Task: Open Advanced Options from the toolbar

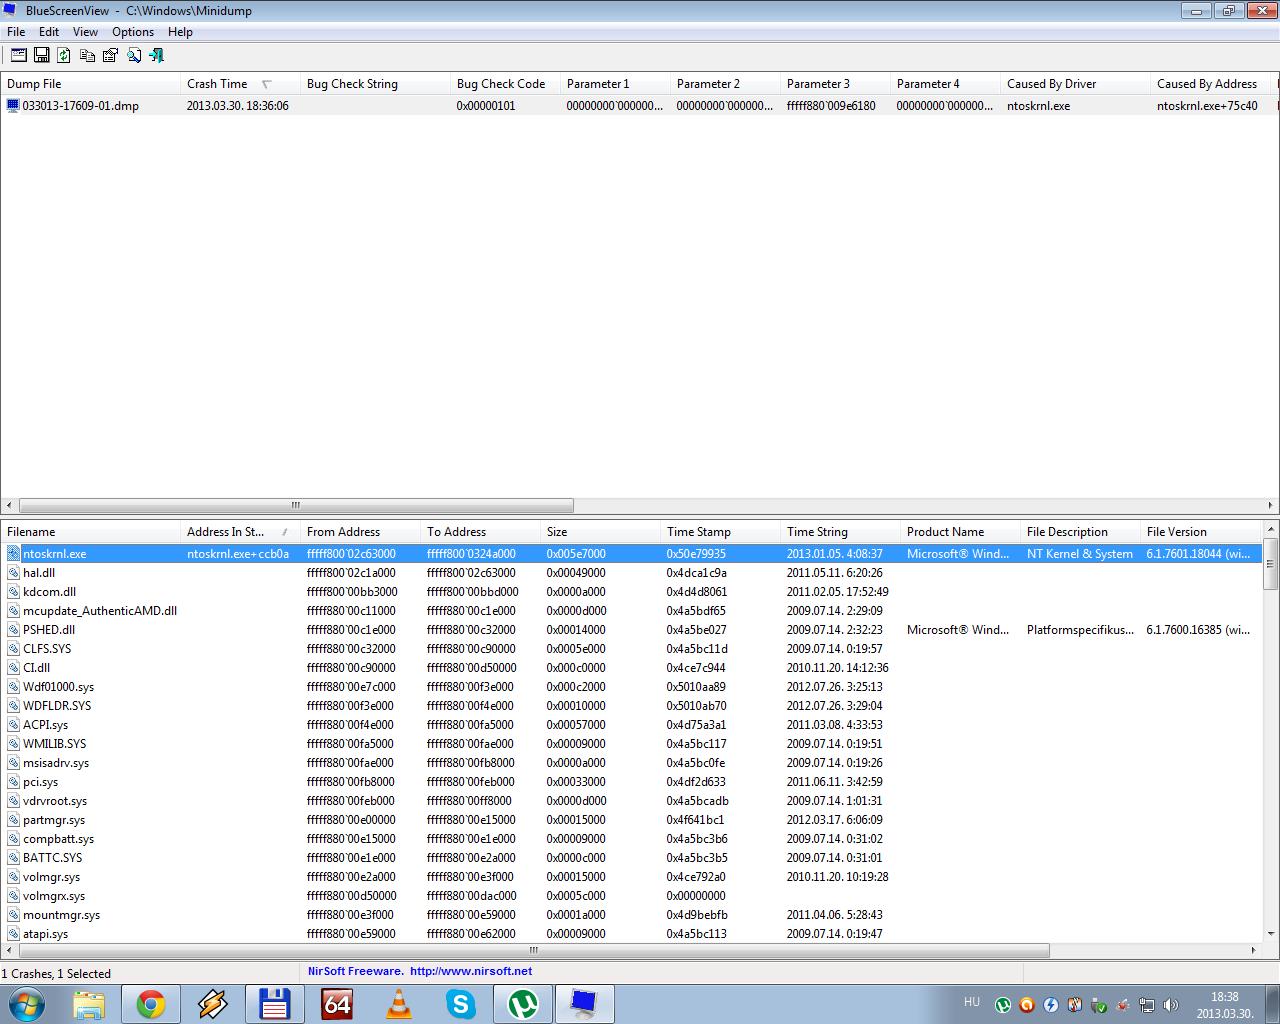Action: [19, 56]
